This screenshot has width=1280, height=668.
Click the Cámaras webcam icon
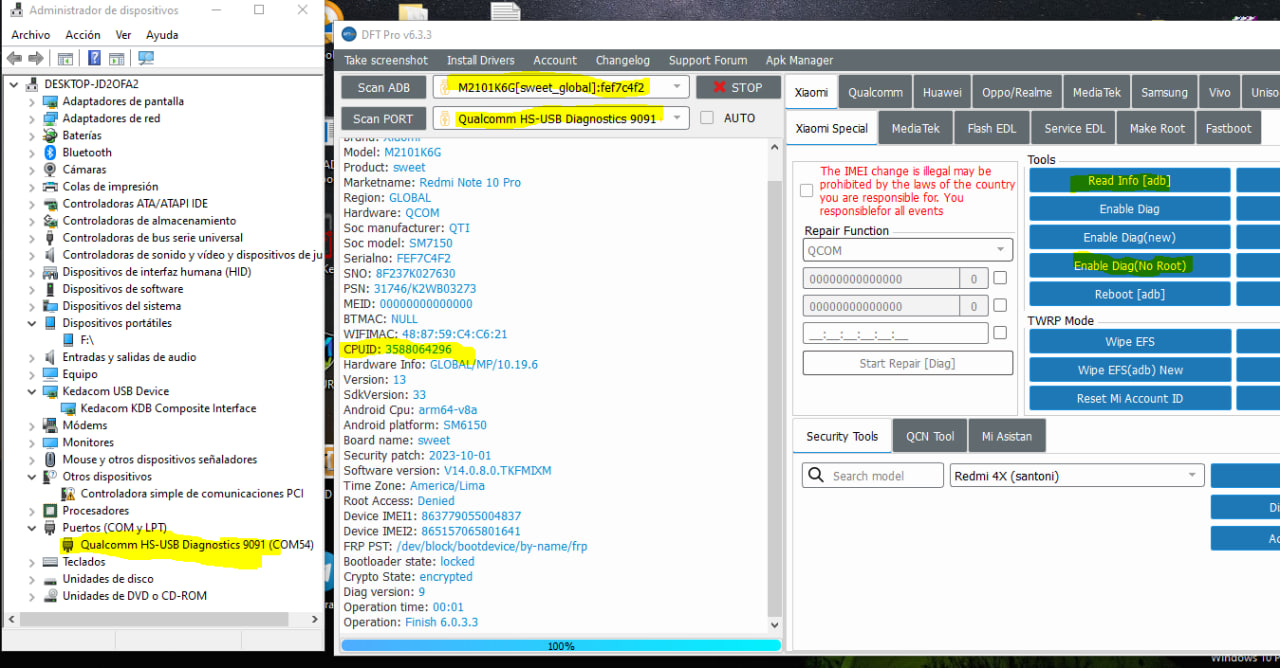point(50,169)
